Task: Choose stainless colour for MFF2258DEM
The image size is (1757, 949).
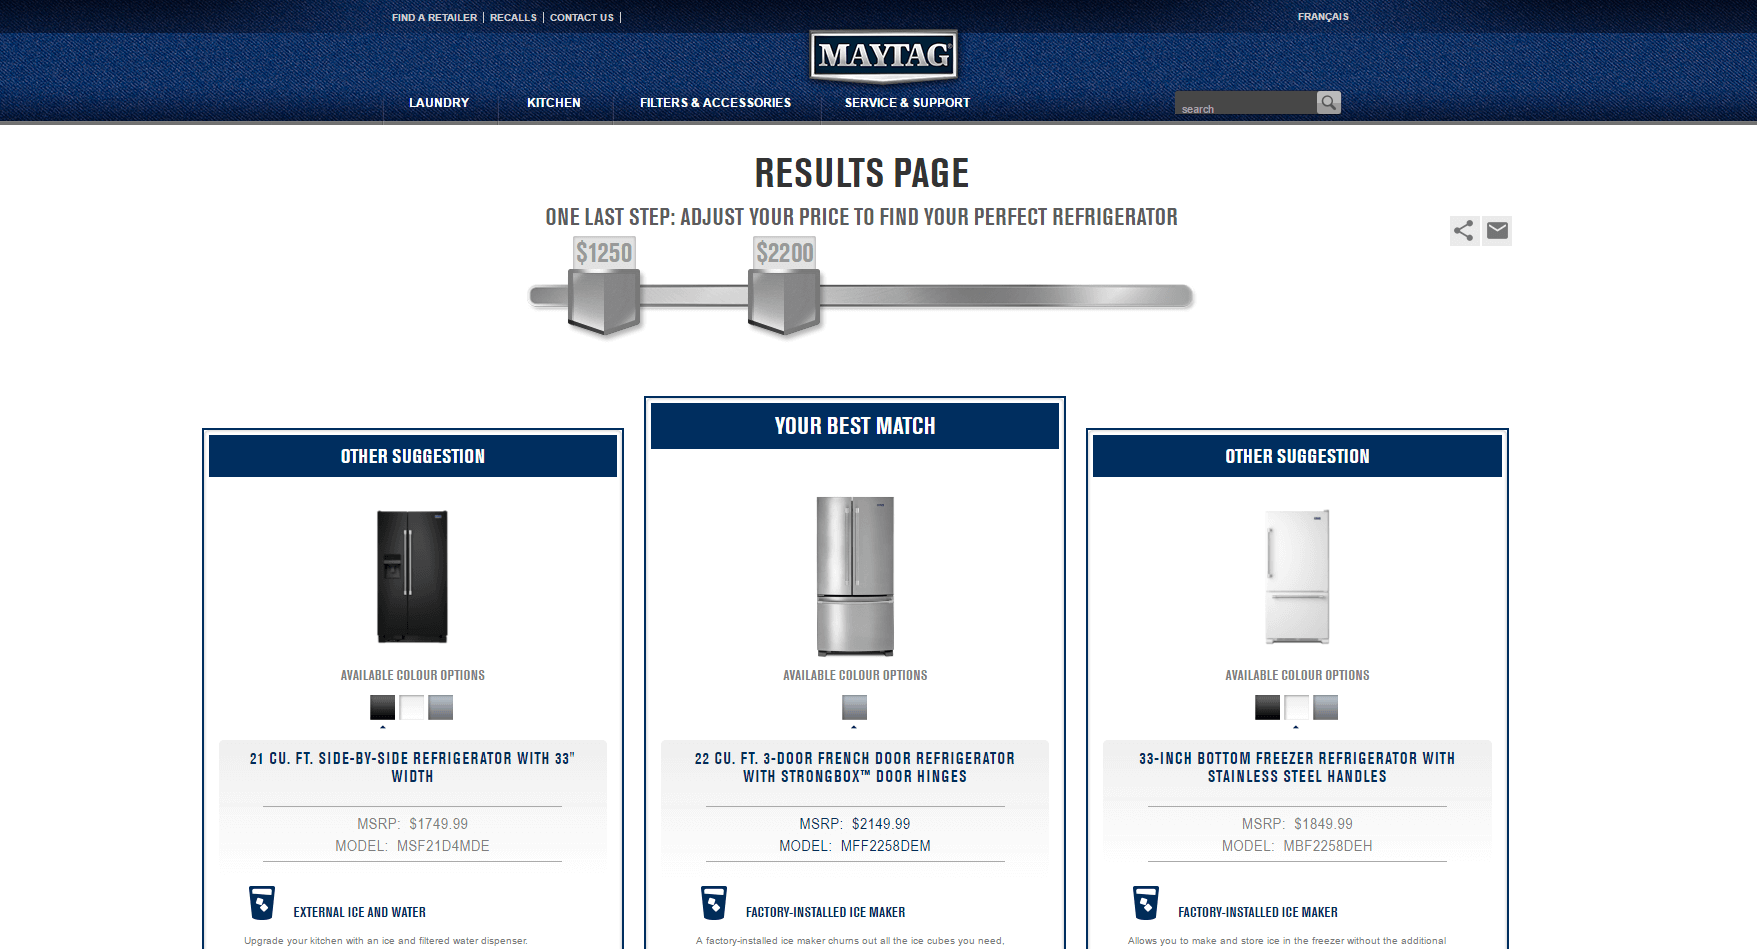Action: 855,707
